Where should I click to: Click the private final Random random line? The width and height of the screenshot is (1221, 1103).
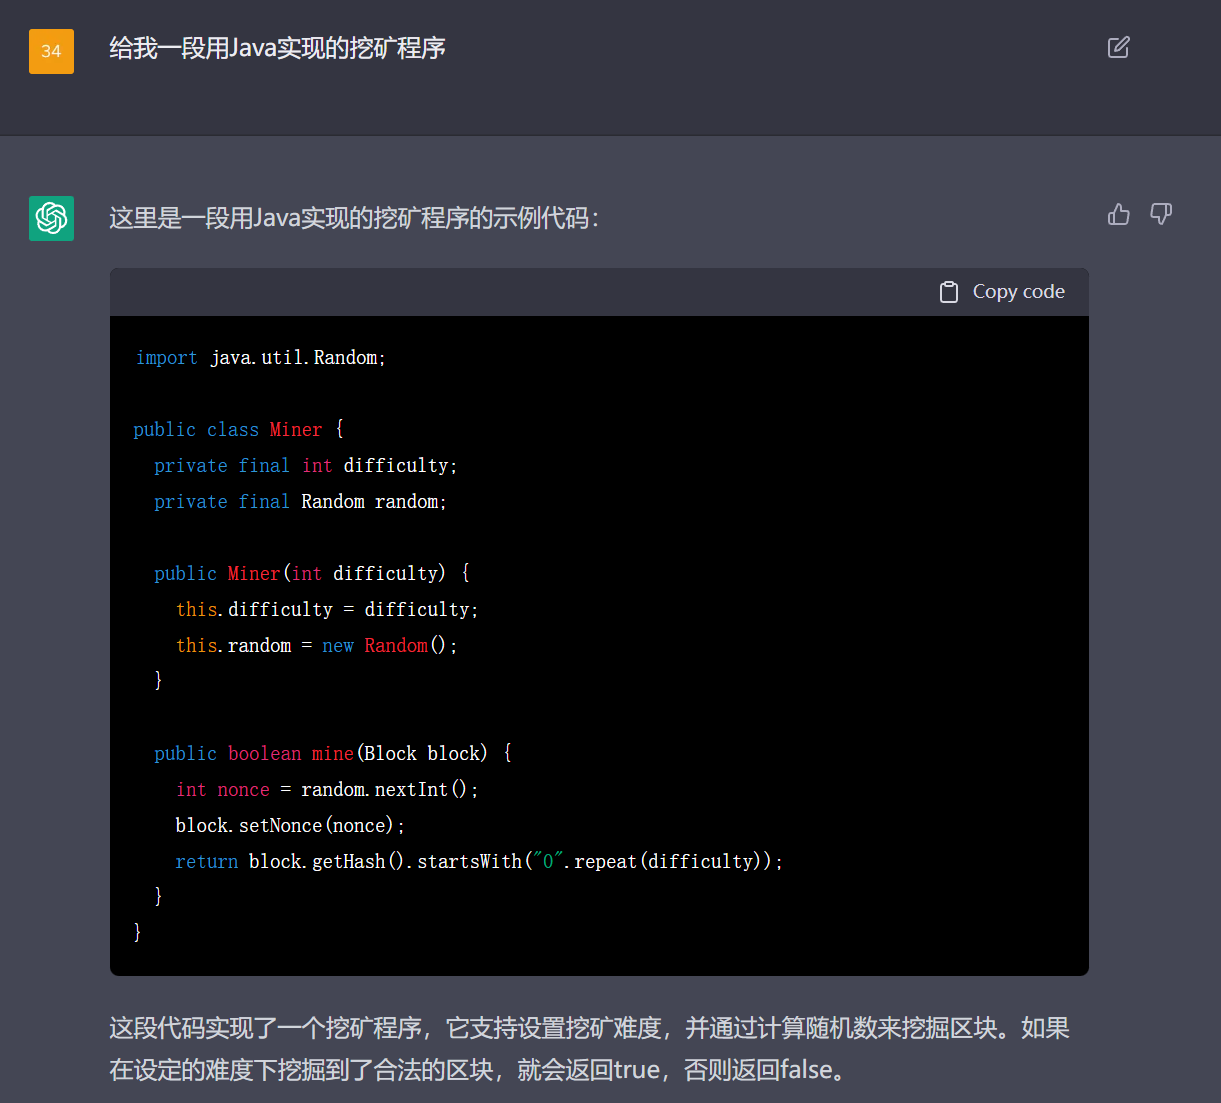tap(300, 502)
